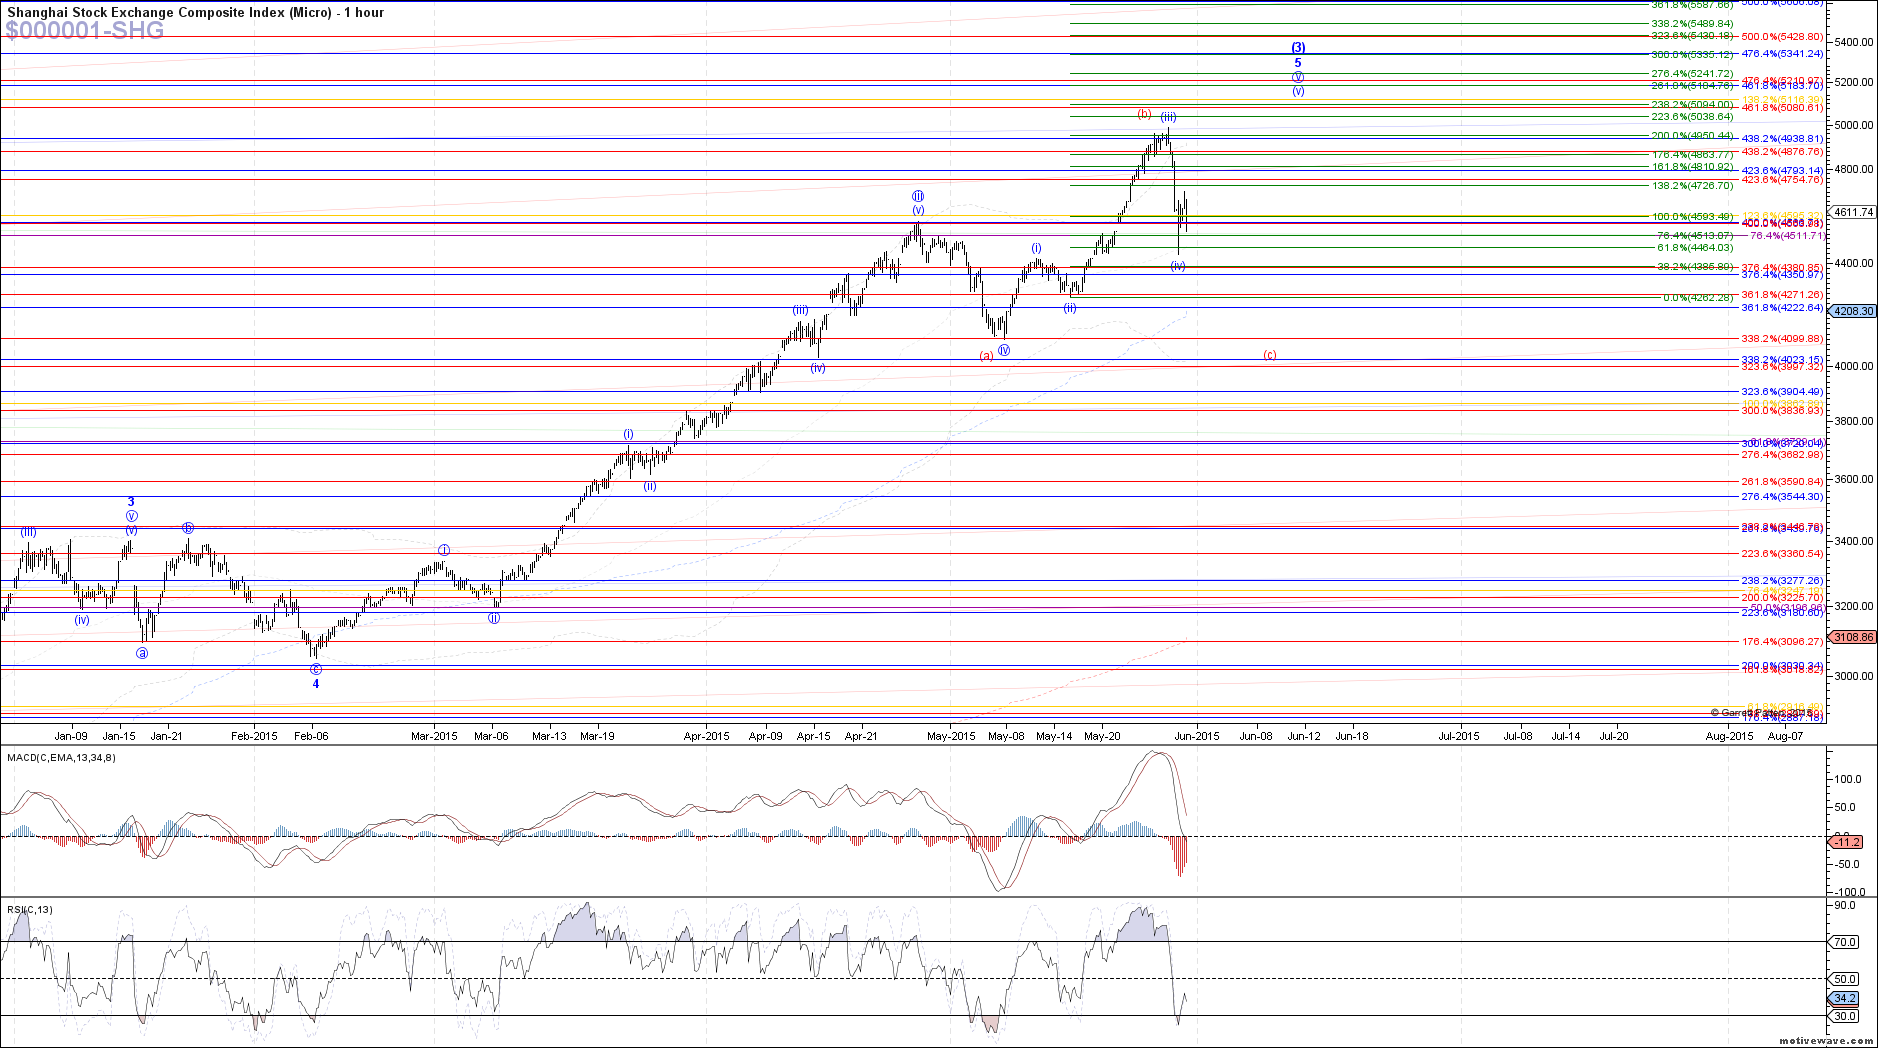Select the 4208.30 price marker
The image size is (1878, 1048).
click(1852, 311)
